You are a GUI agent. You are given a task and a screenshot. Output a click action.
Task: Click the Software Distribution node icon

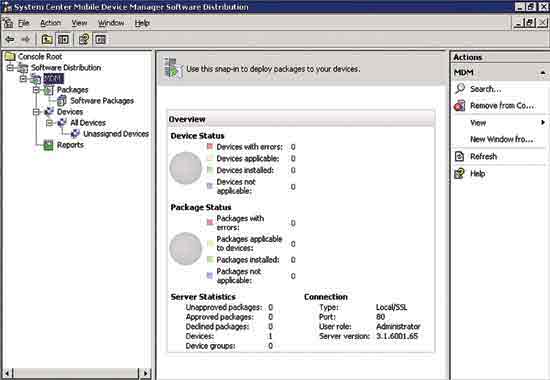coord(23,68)
